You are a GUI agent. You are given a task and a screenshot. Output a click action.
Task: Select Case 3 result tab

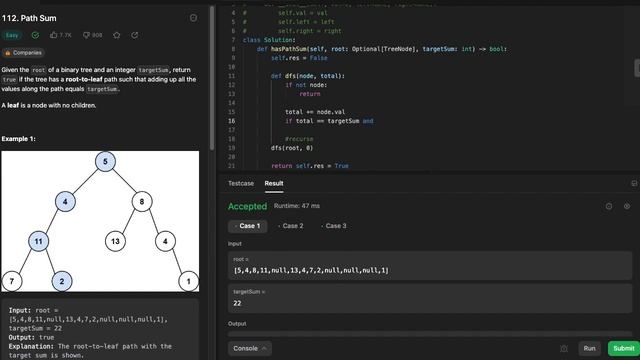point(333,226)
